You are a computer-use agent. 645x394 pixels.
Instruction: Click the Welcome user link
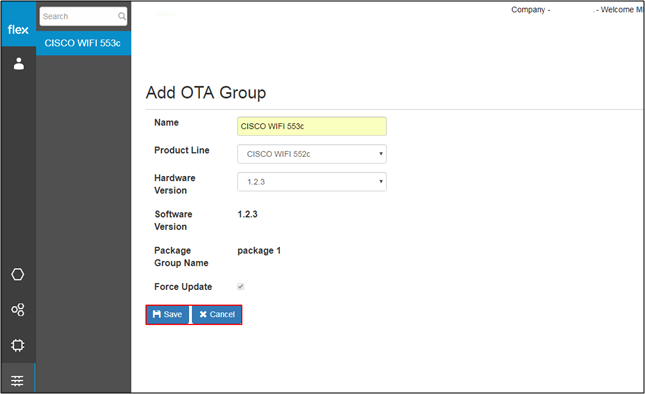[x=639, y=9]
